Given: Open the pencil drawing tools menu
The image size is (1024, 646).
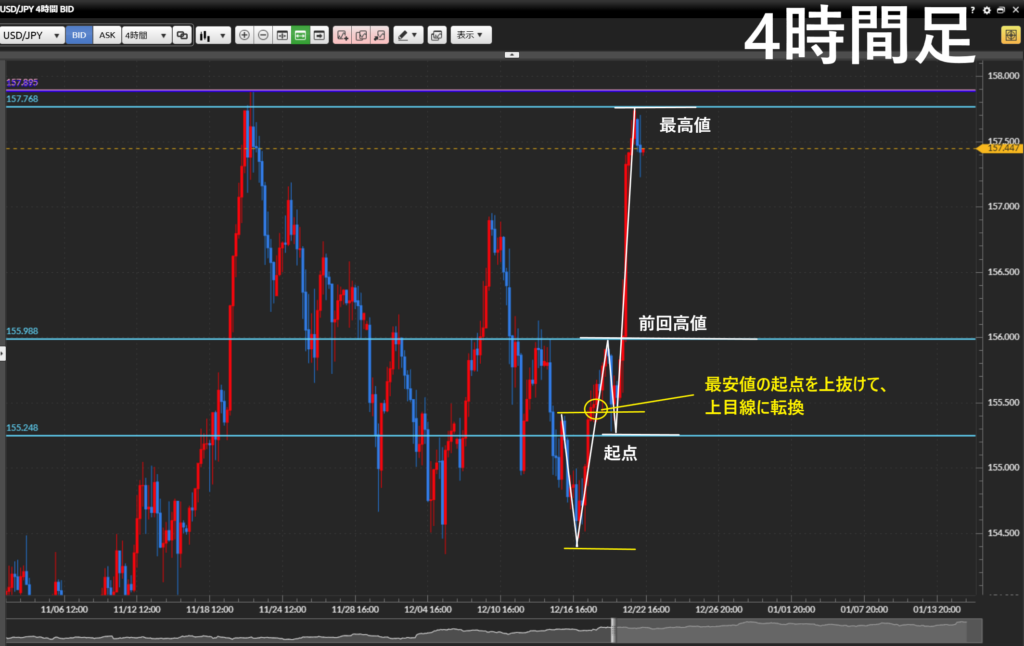Looking at the screenshot, I should coord(407,35).
